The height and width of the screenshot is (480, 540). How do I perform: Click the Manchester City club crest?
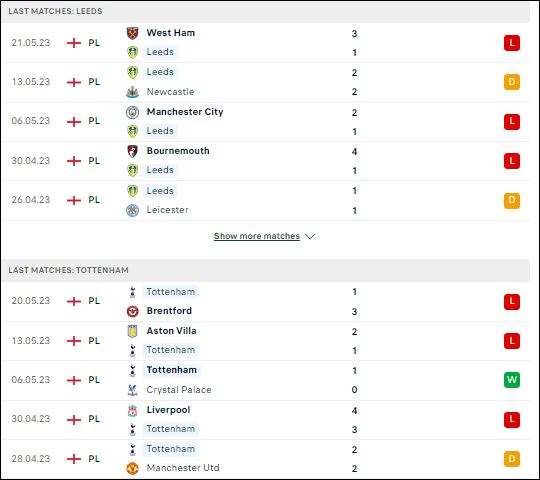coord(133,112)
